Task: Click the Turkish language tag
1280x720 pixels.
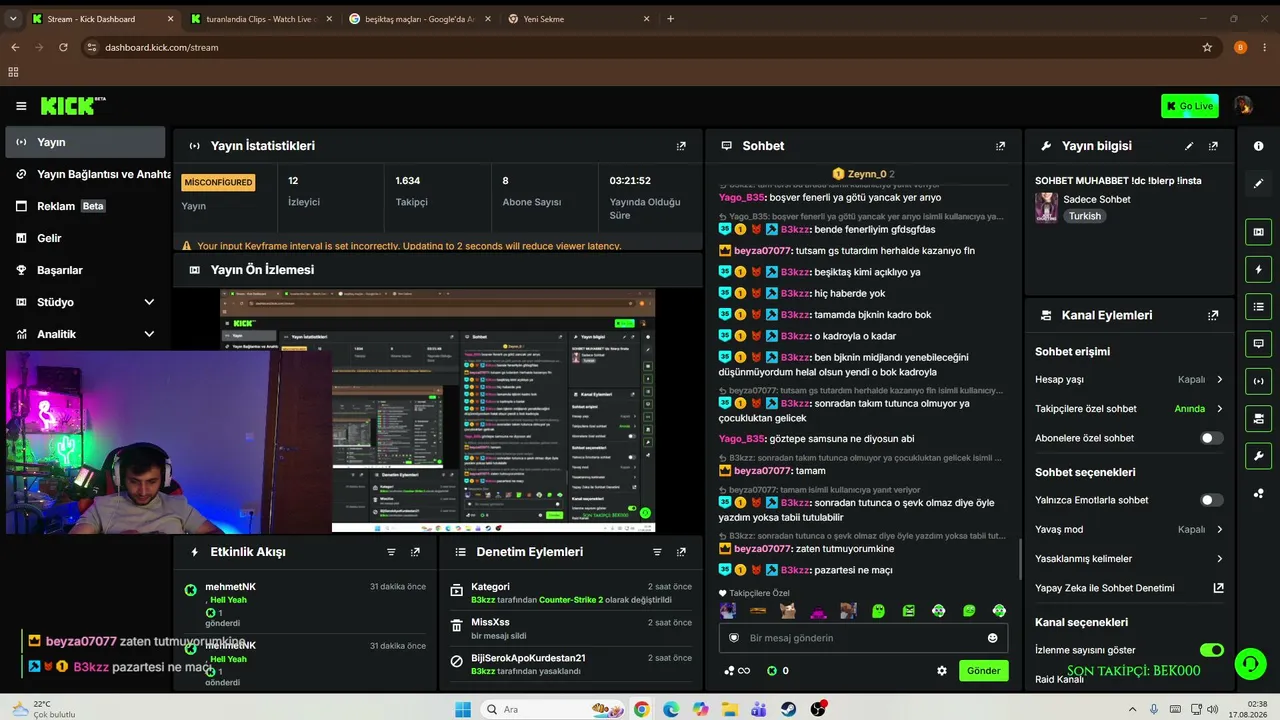Action: pos(1084,216)
